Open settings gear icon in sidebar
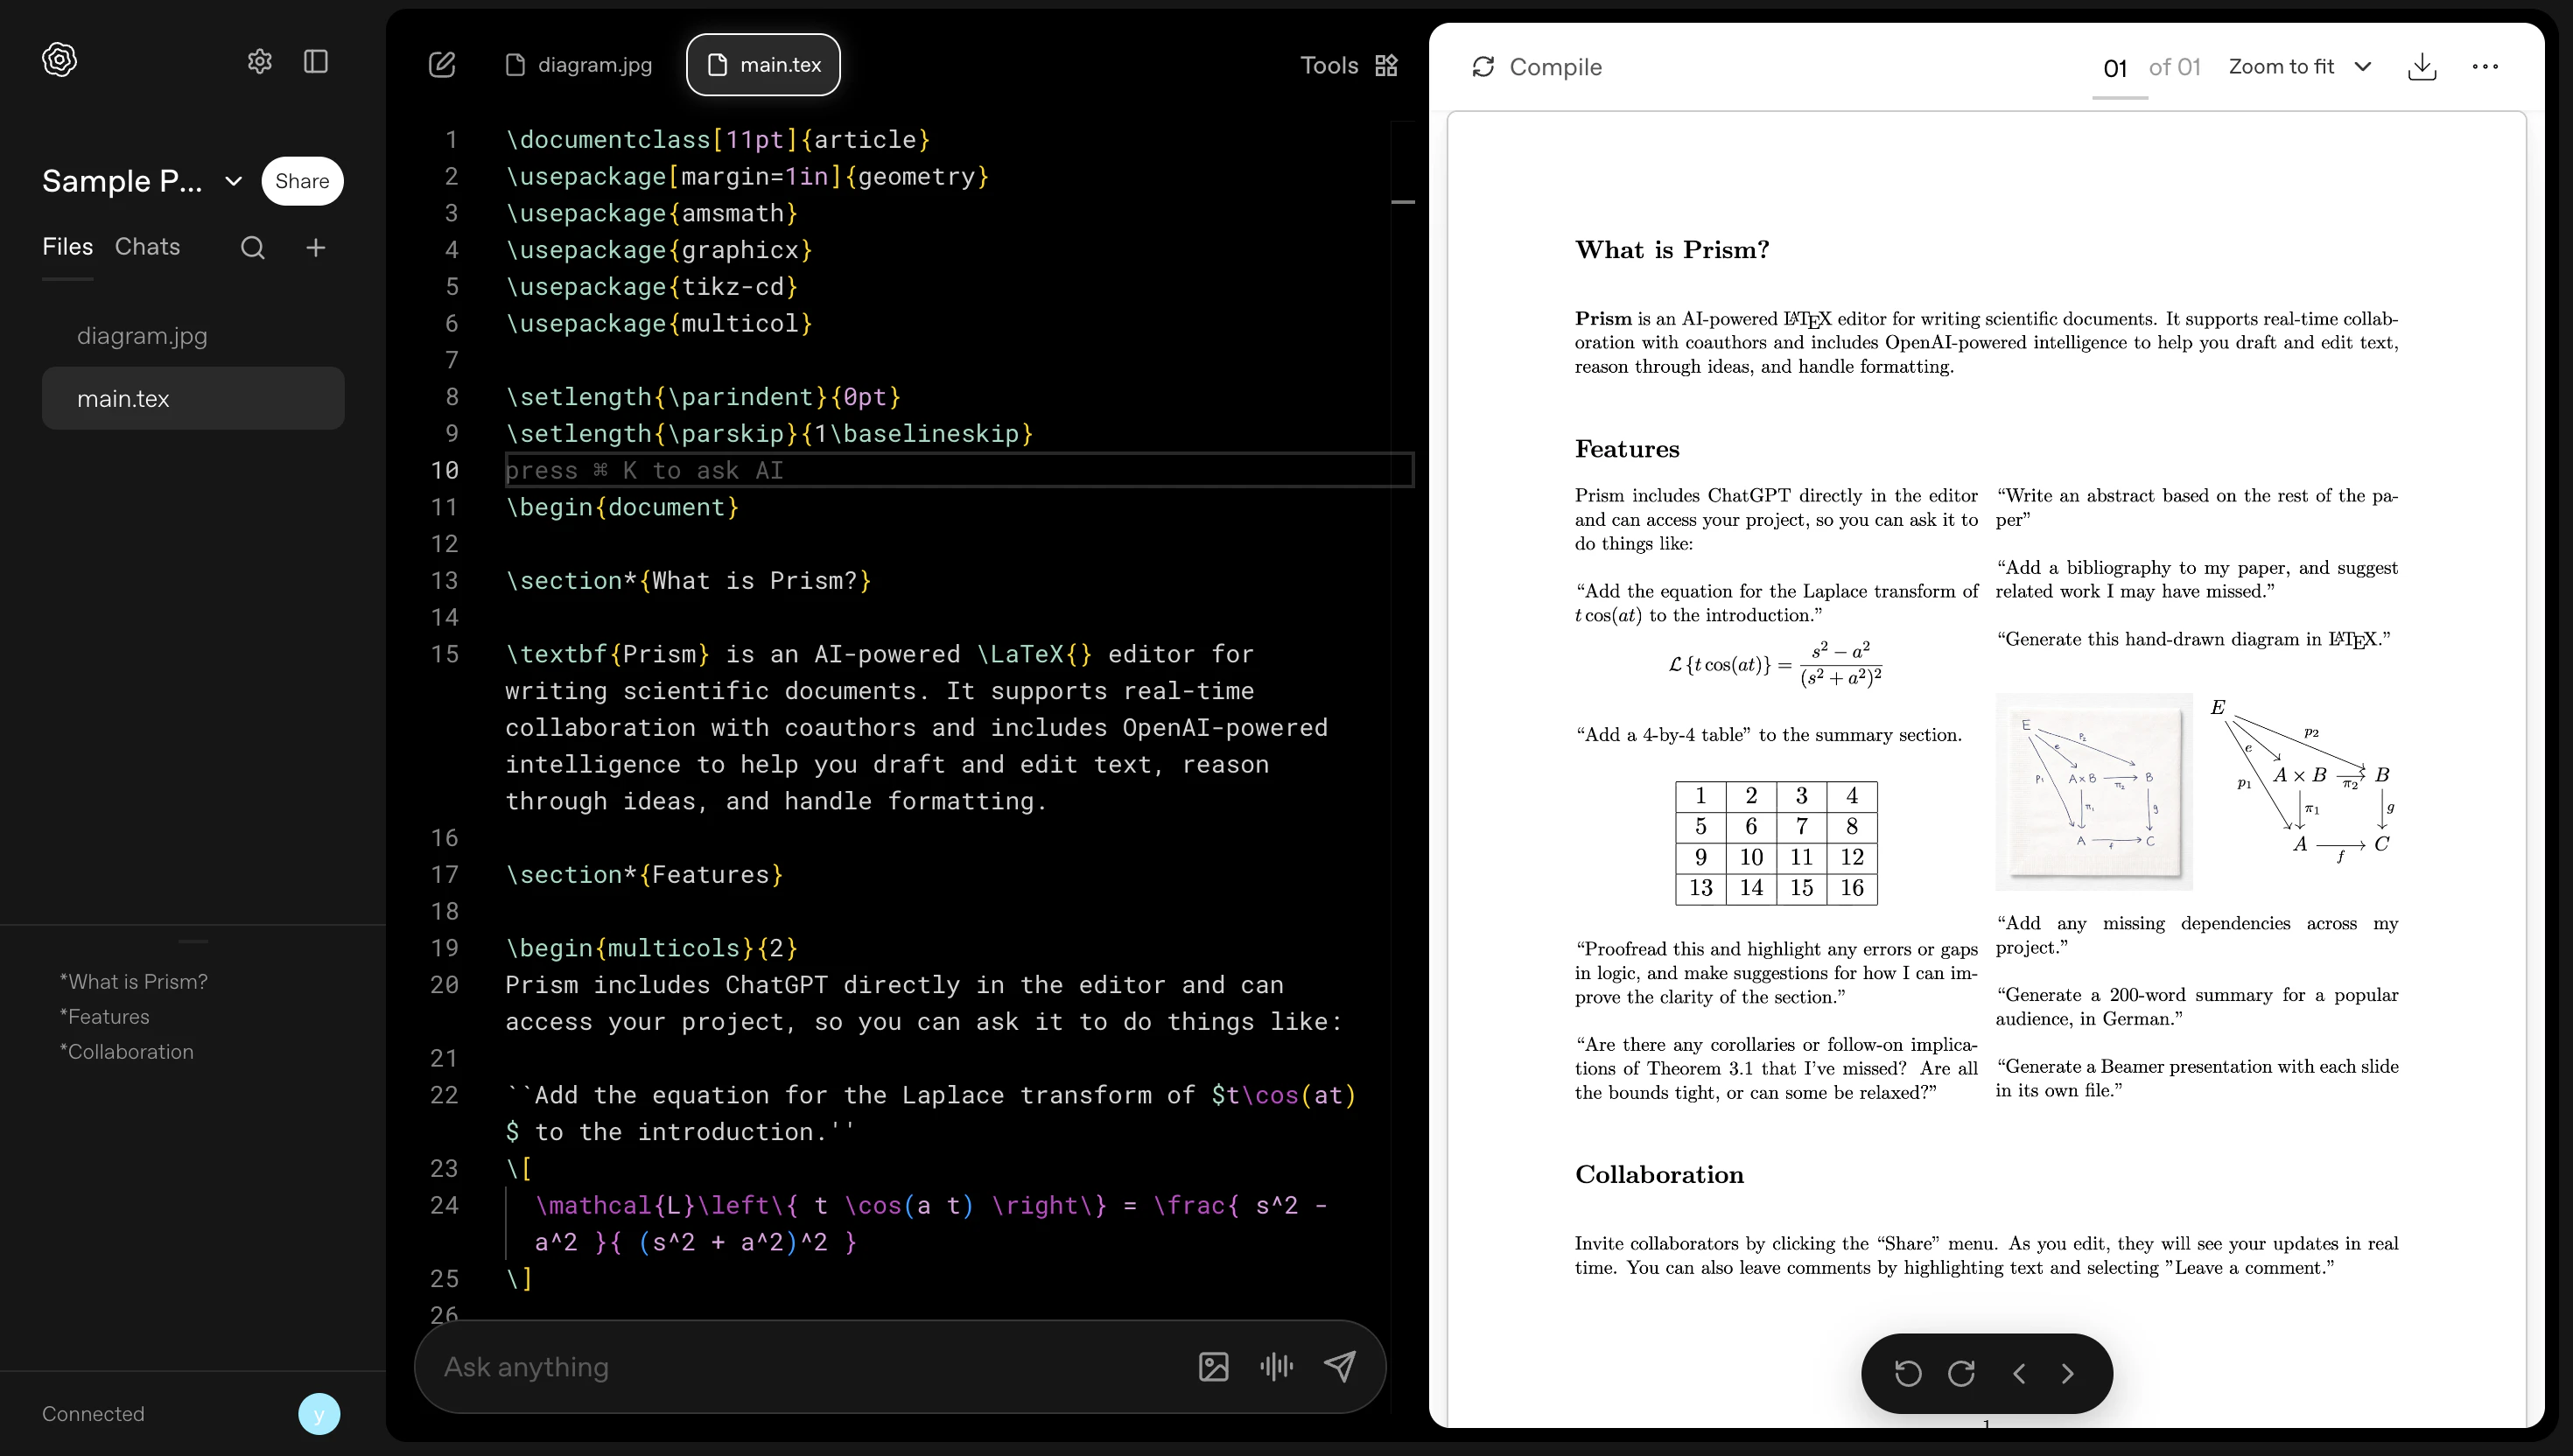Screen dimensions: 2573x1456 point(260,62)
